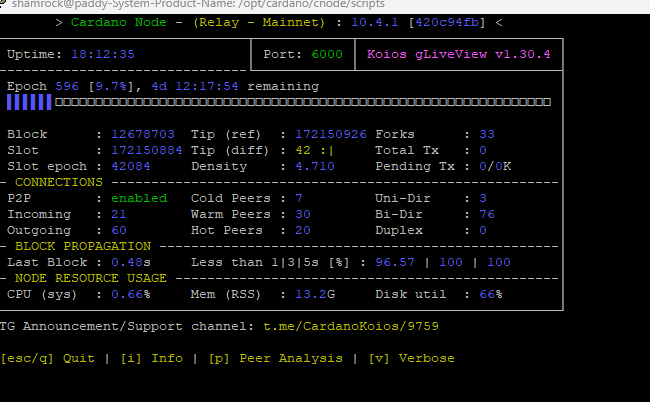Click the Duplex value
650x402 pixels.
(x=483, y=230)
